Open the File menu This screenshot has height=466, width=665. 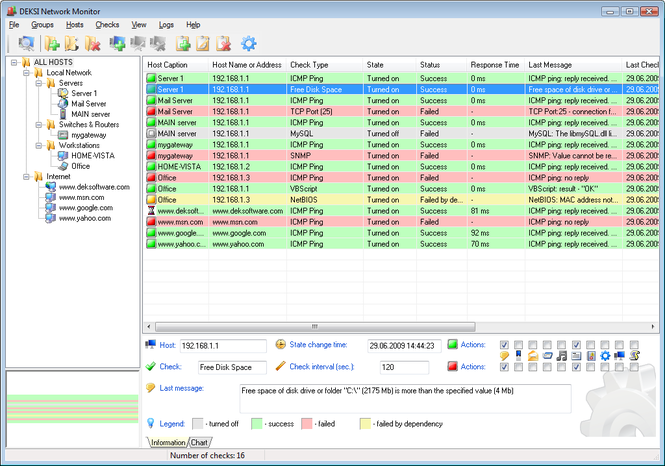click(x=14, y=25)
